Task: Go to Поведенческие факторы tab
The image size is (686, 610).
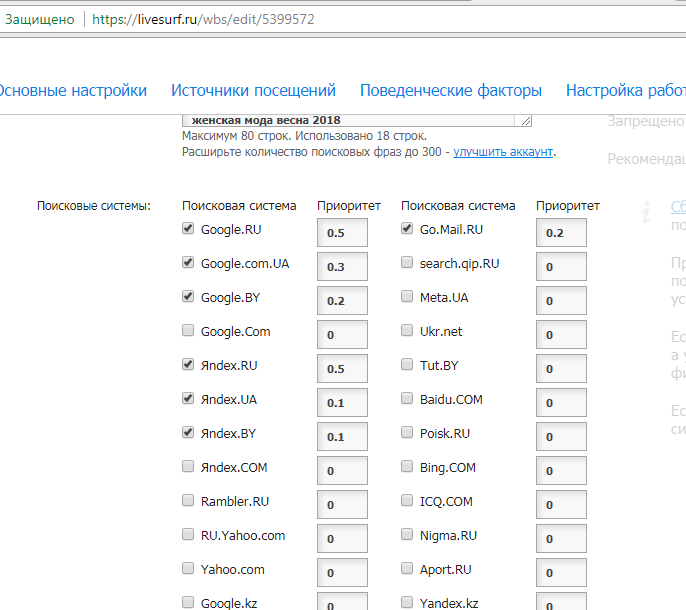Action: (x=450, y=91)
